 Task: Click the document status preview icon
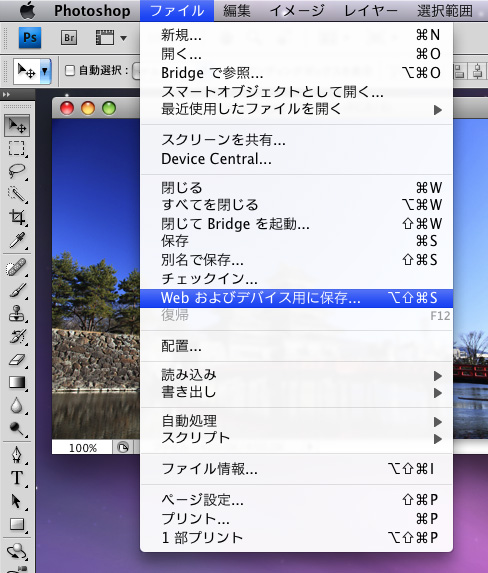(123, 447)
